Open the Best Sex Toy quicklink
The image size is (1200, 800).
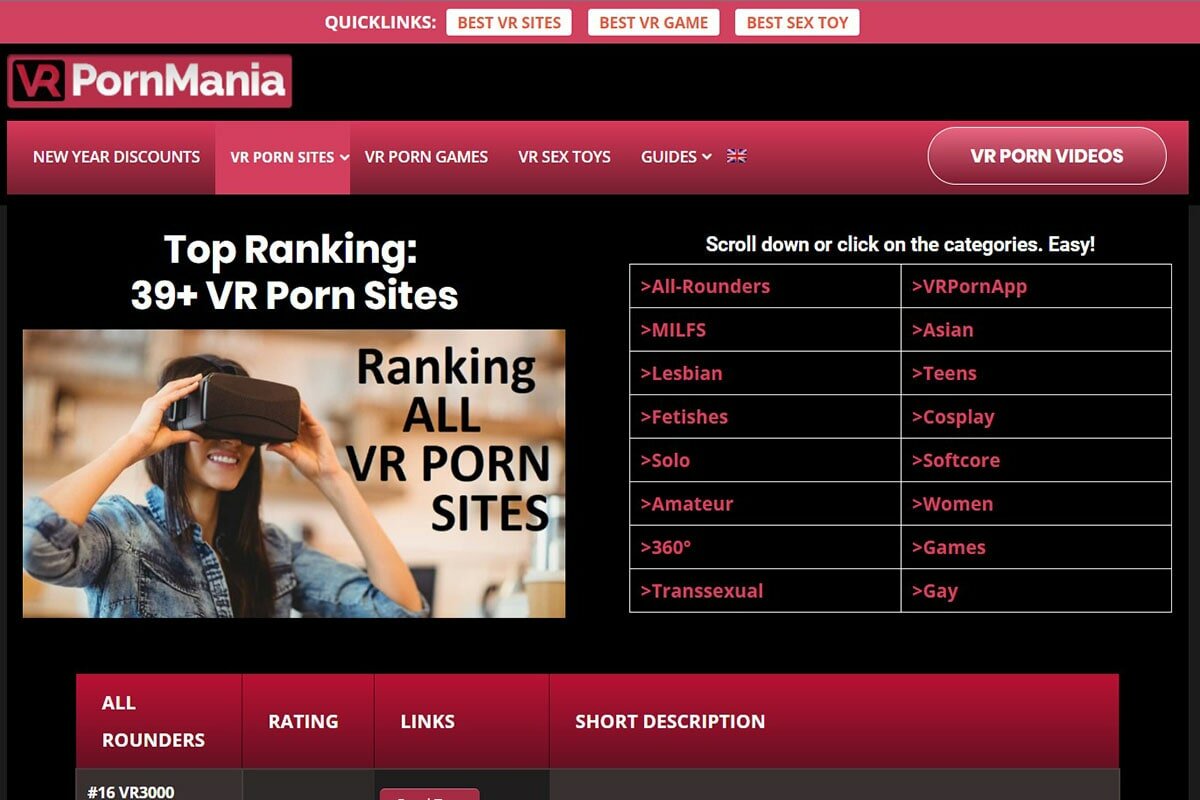point(797,23)
